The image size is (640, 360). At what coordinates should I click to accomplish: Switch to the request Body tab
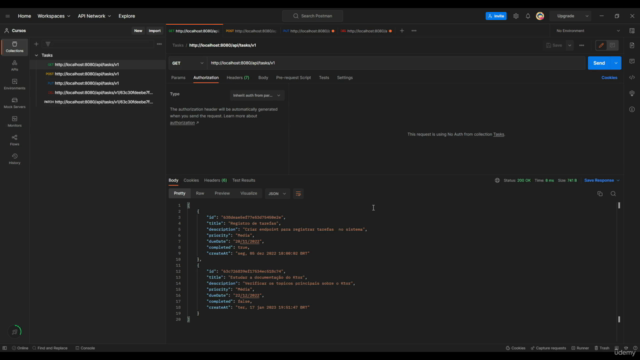[263, 78]
